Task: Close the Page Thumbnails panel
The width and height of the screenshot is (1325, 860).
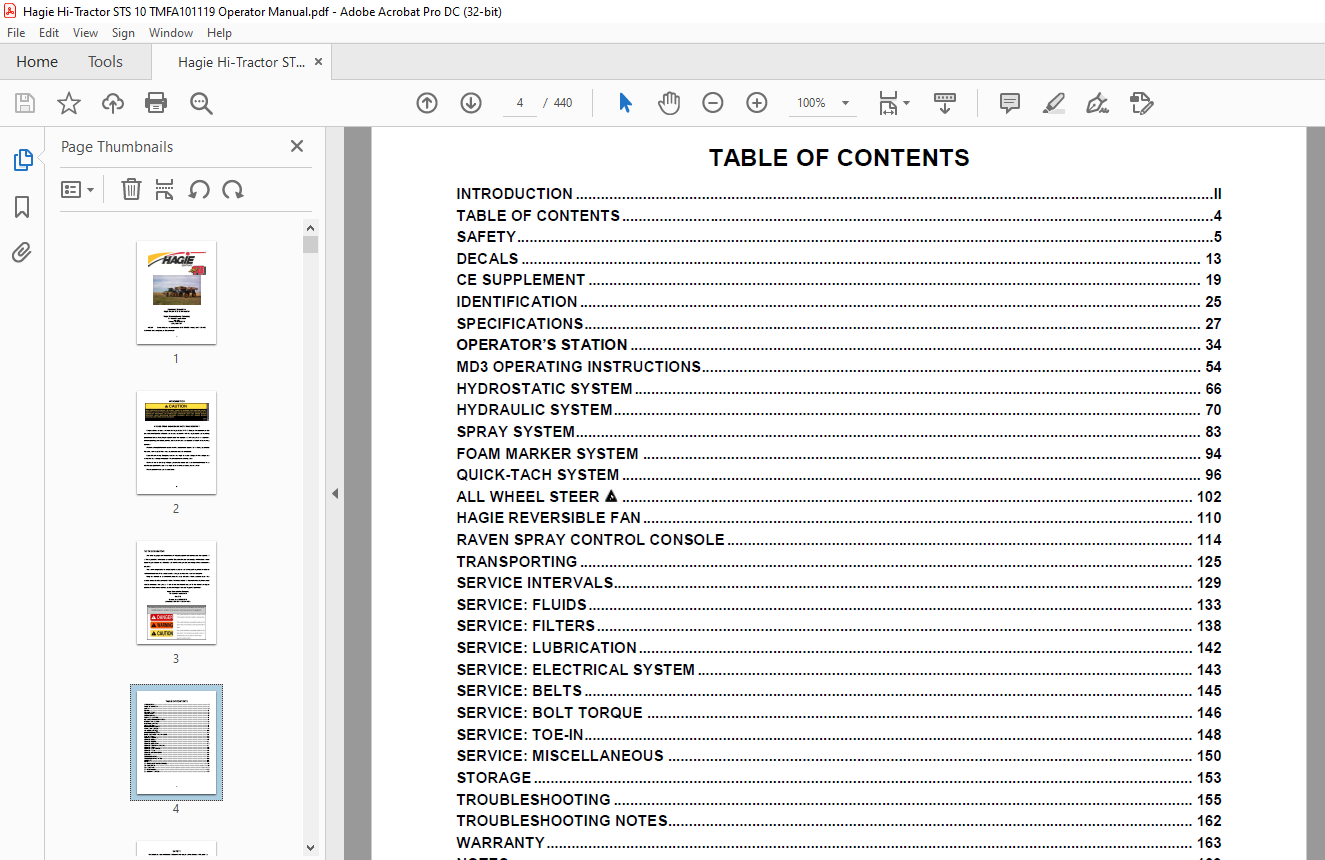Action: 297,146
